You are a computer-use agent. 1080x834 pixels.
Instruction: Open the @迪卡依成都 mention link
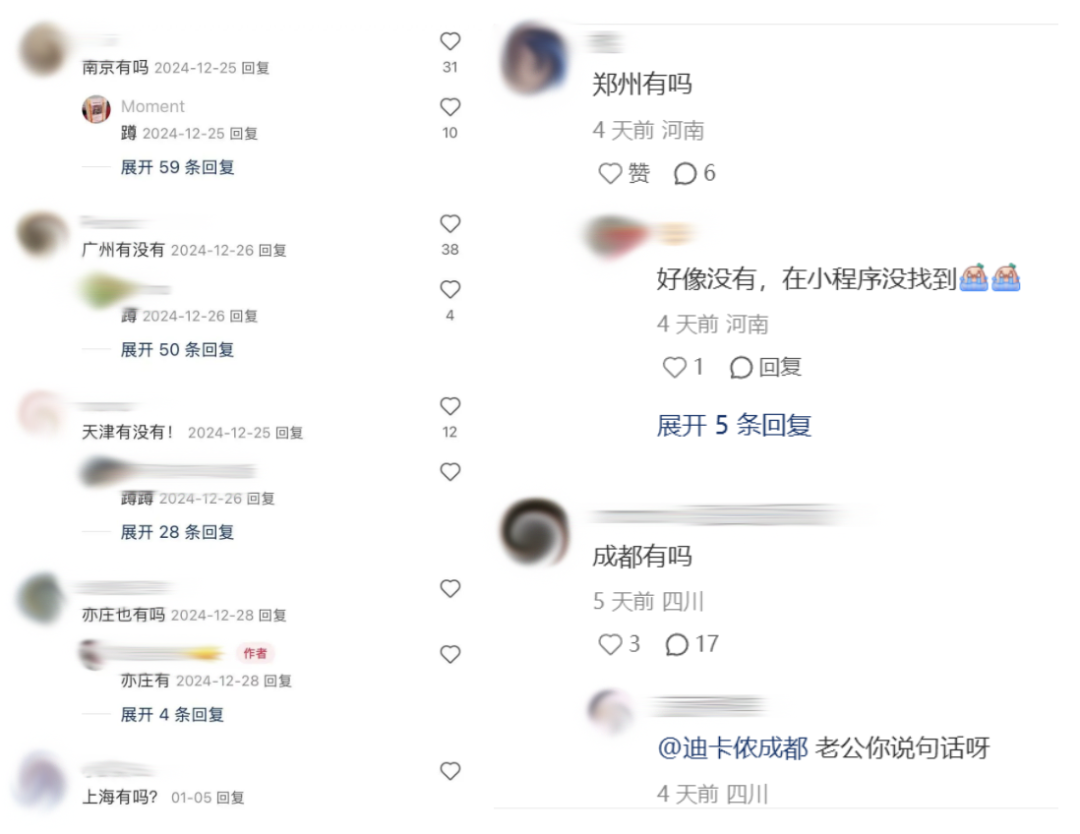pos(733,748)
